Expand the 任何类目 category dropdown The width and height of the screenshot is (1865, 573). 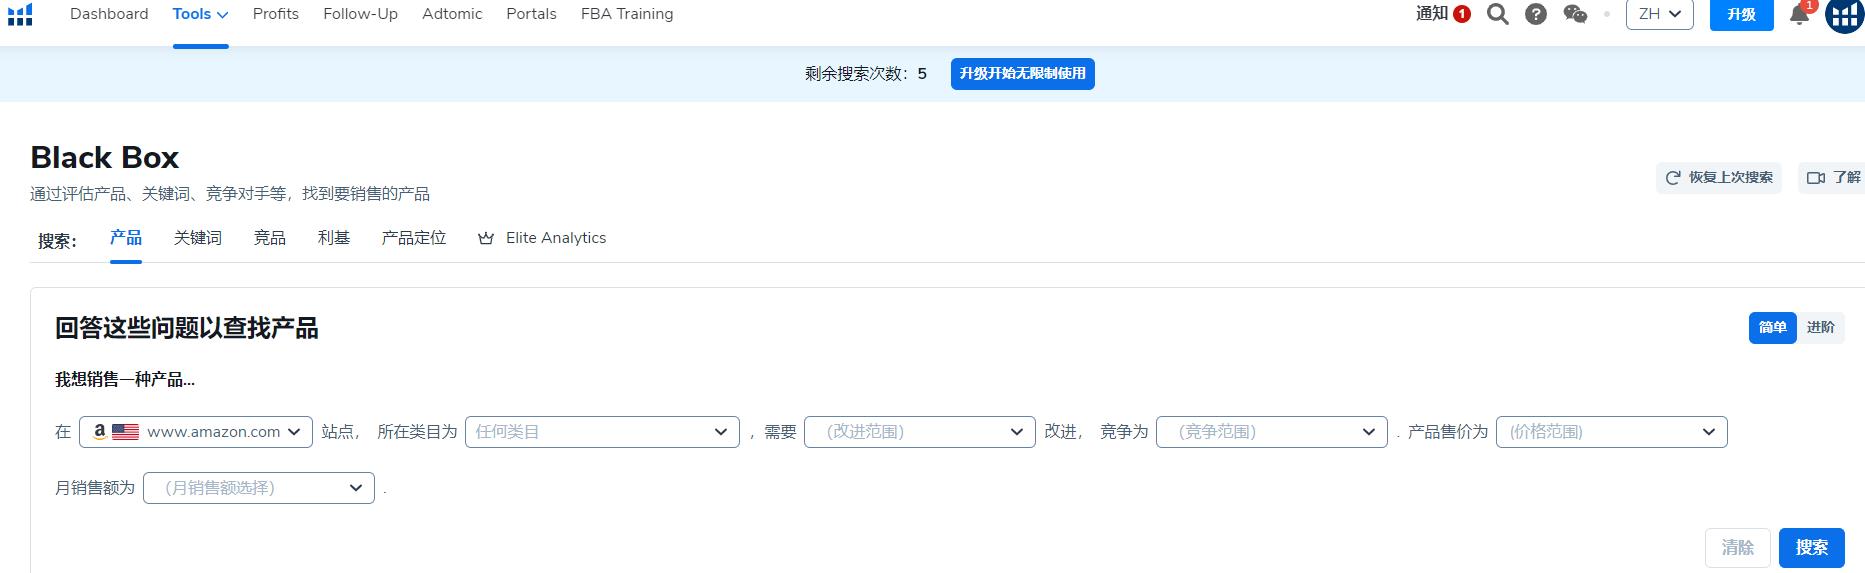tap(601, 432)
